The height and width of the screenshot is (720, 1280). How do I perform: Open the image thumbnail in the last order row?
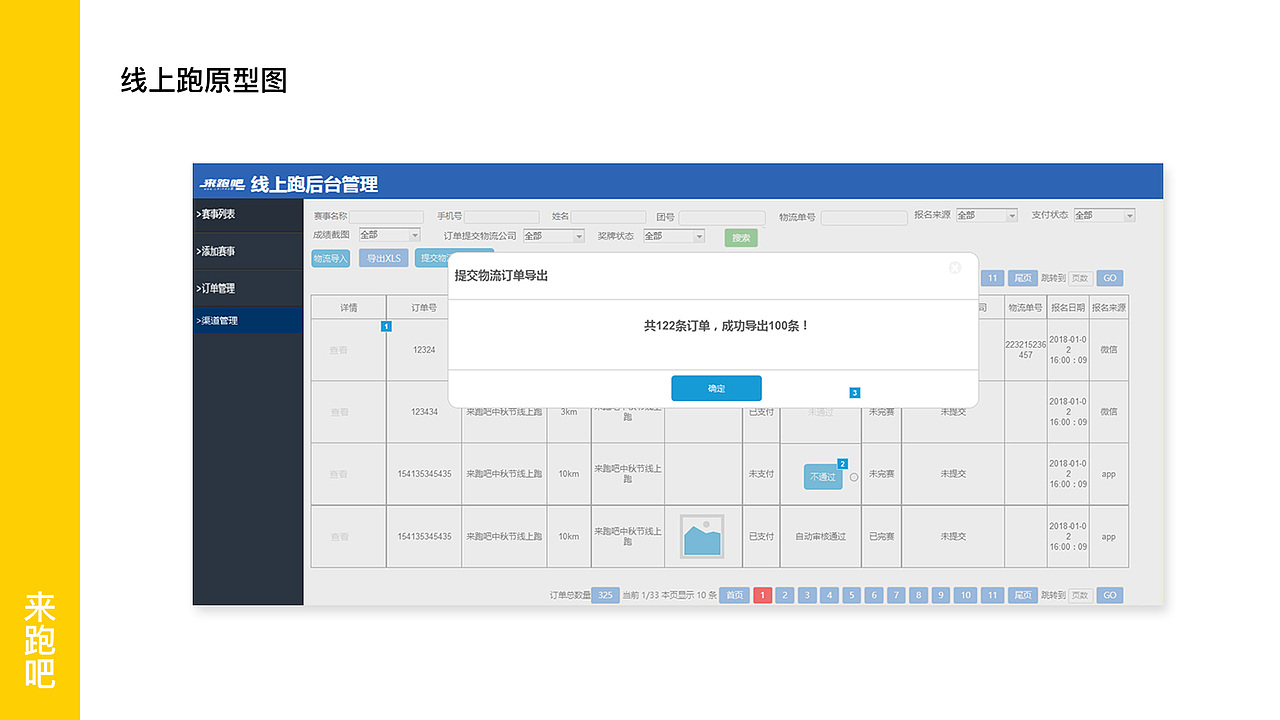click(702, 537)
